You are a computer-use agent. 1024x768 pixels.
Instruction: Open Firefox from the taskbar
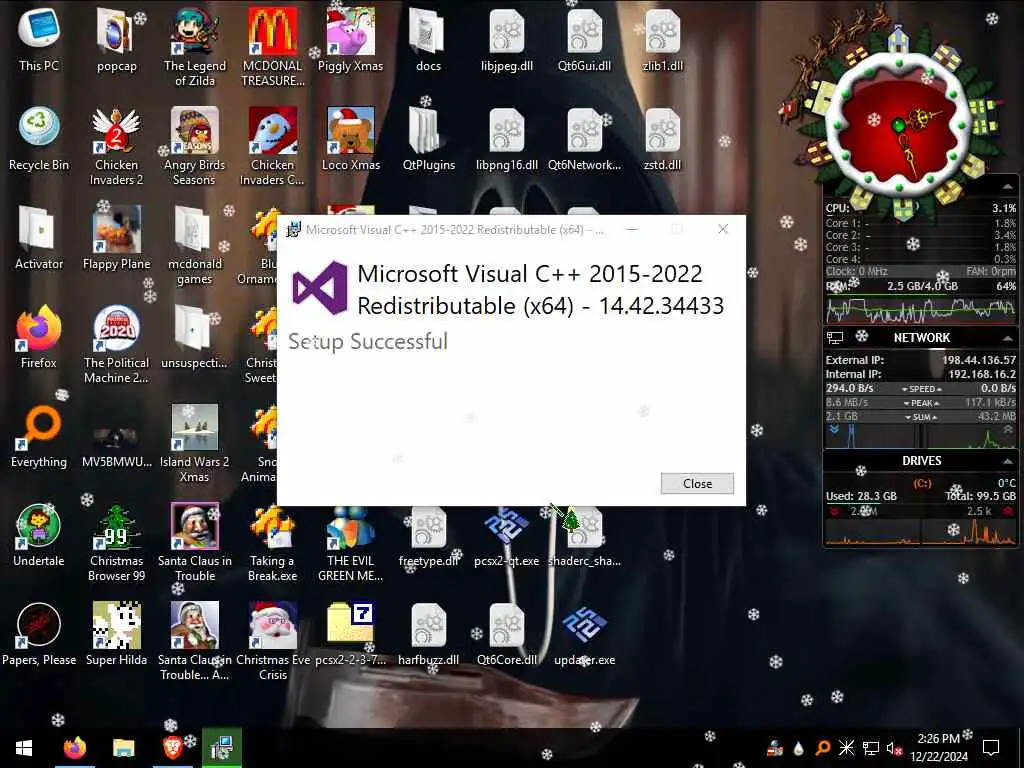click(x=74, y=748)
